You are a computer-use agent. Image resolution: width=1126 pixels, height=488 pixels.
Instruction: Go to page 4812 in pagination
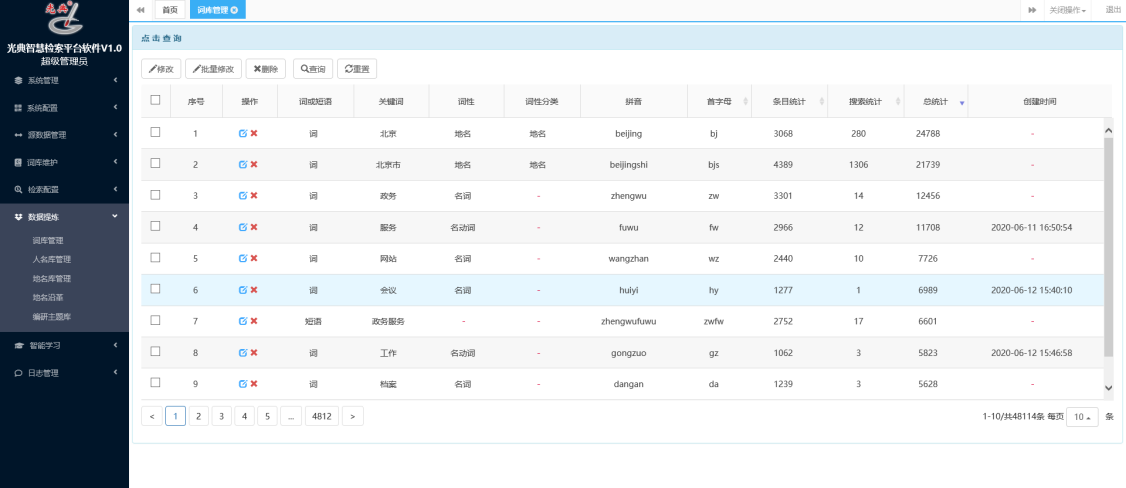(321, 416)
